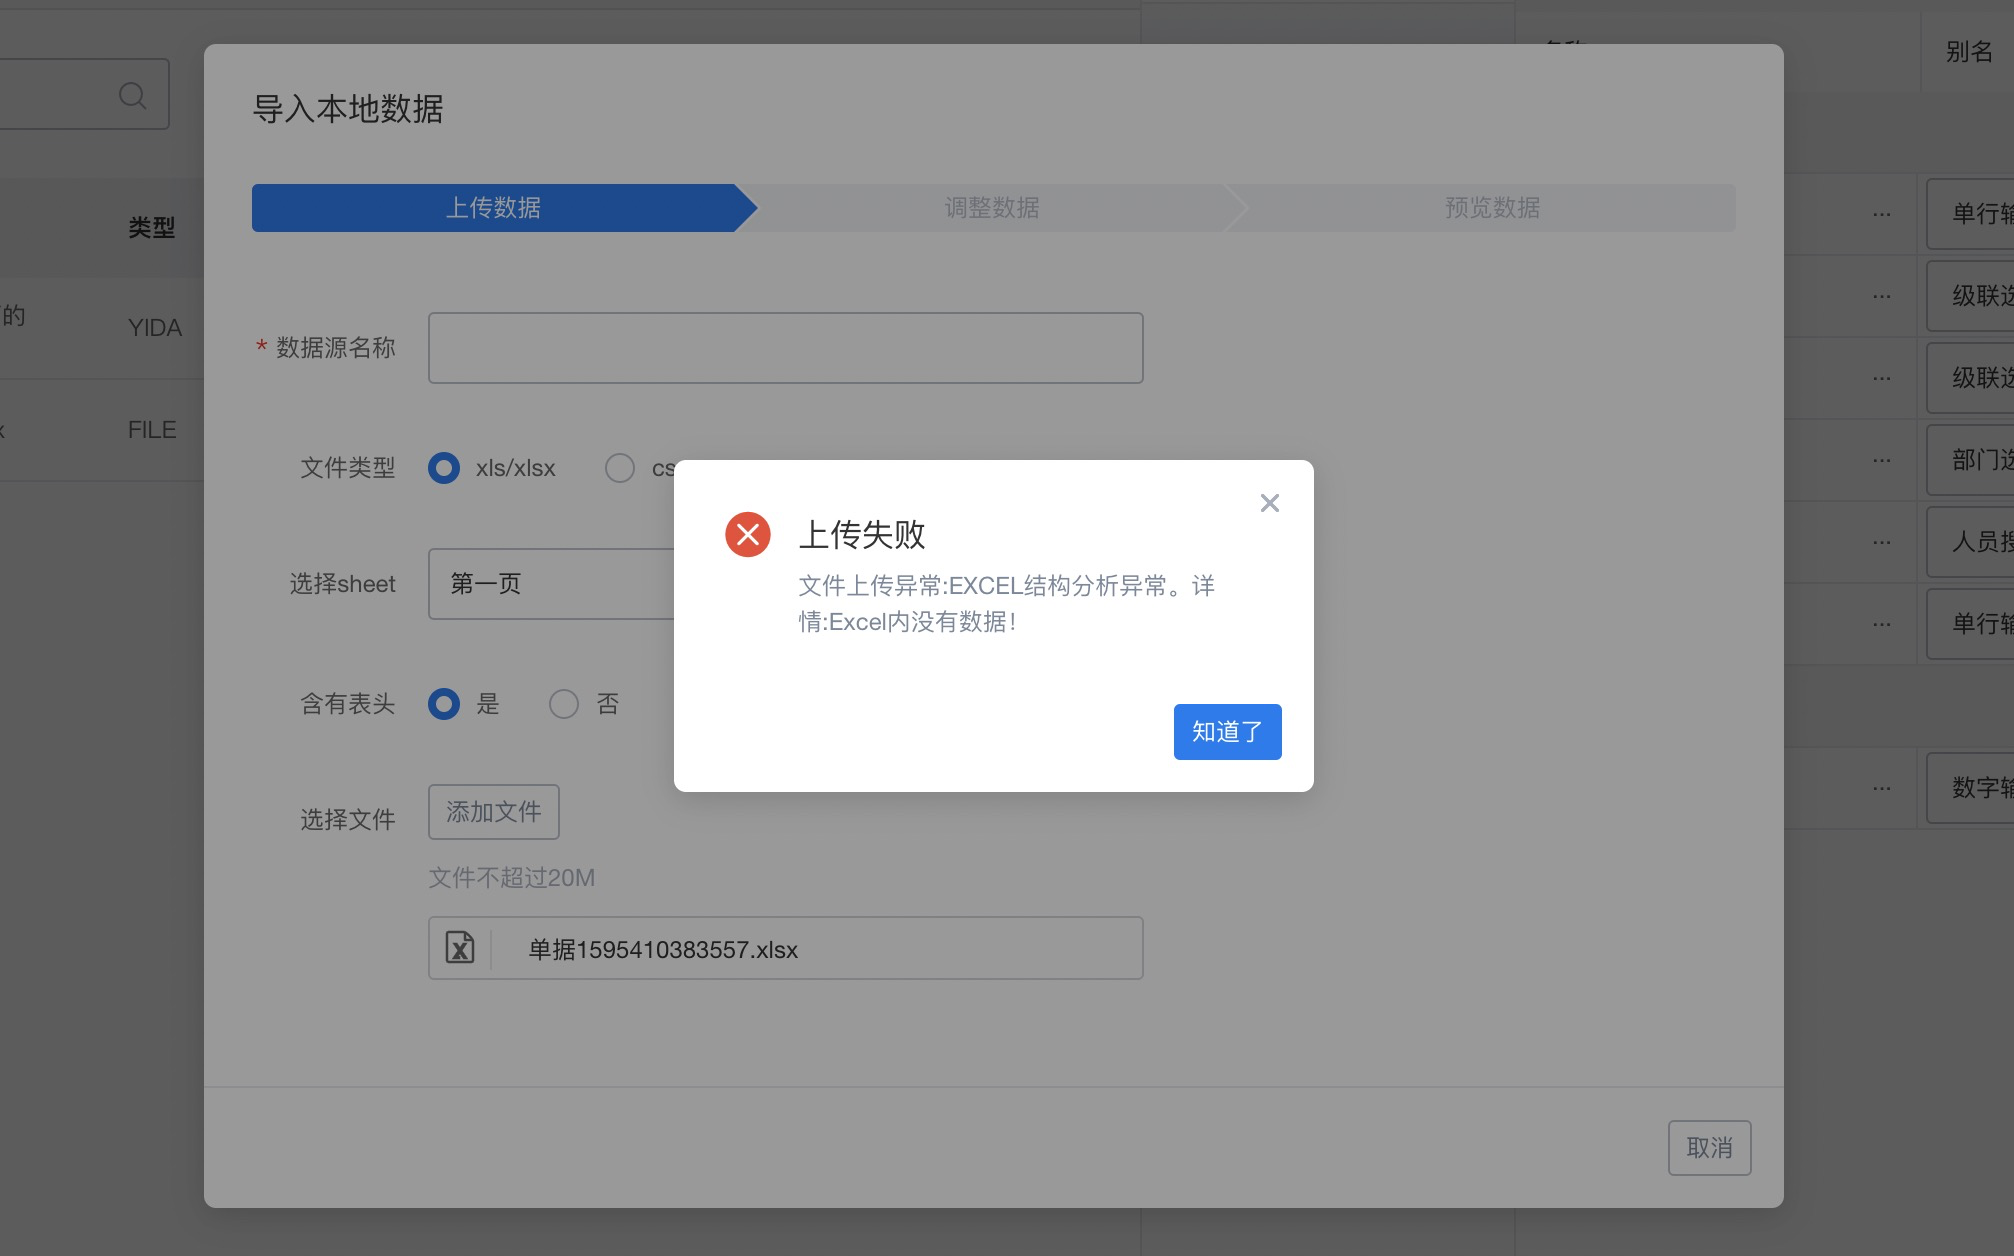Click the red error icon in alert
This screenshot has height=1256, width=2014.
pyautogui.click(x=747, y=534)
